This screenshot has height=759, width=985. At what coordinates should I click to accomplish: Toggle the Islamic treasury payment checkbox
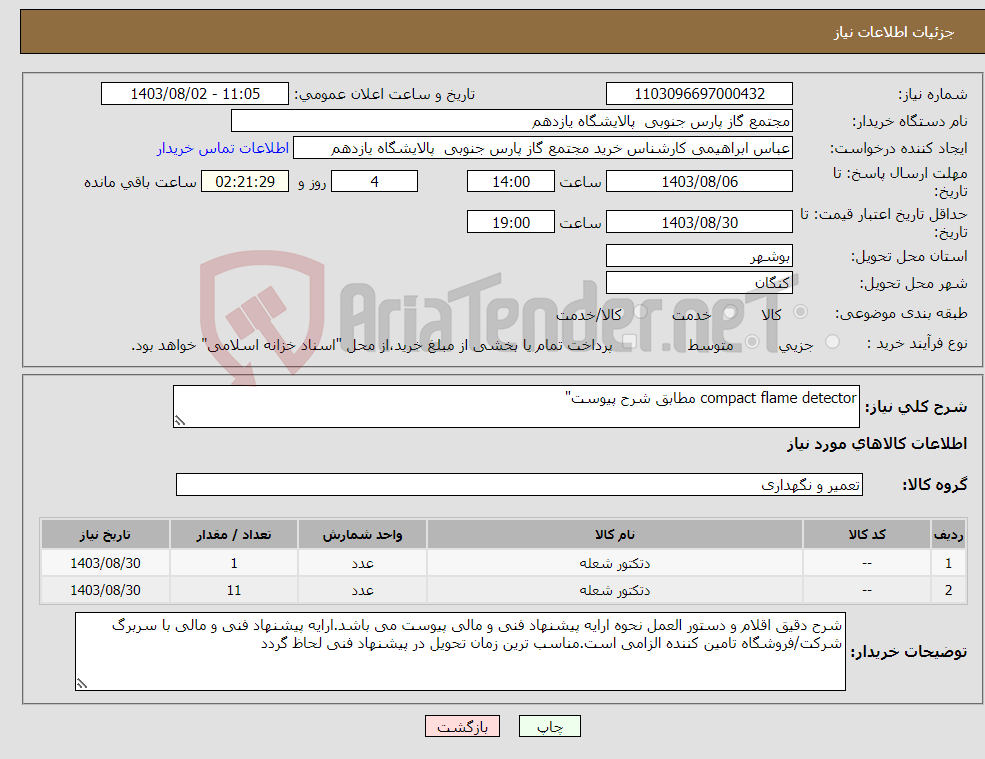point(629,342)
